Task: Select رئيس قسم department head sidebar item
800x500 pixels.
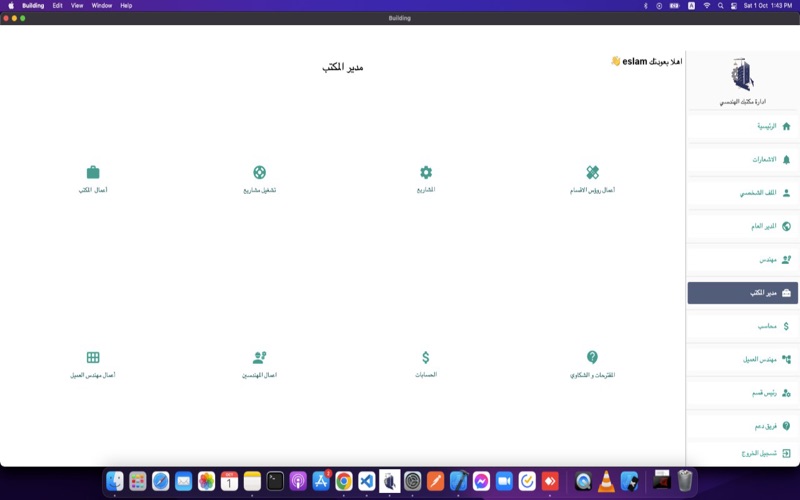Action: point(742,393)
